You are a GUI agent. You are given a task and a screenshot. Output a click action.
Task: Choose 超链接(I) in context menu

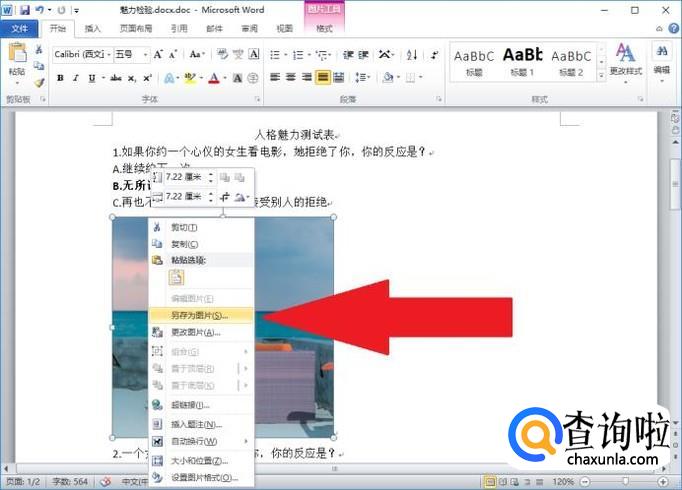201,405
